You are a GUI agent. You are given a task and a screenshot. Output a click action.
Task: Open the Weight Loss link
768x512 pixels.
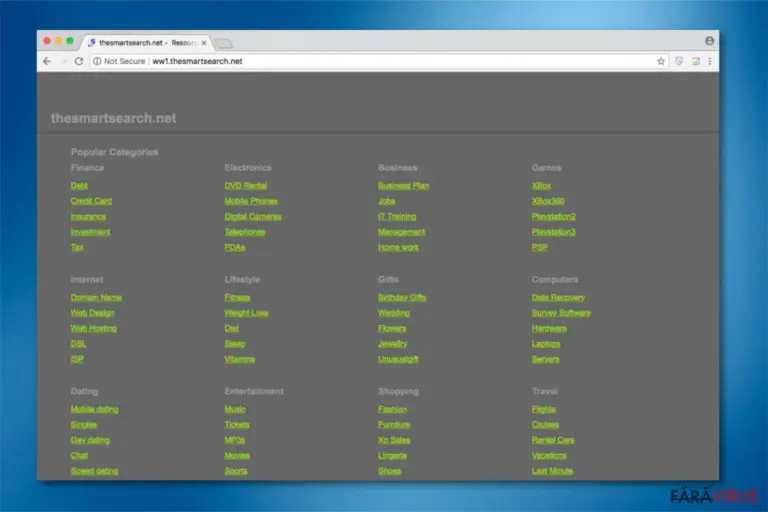[x=246, y=313]
